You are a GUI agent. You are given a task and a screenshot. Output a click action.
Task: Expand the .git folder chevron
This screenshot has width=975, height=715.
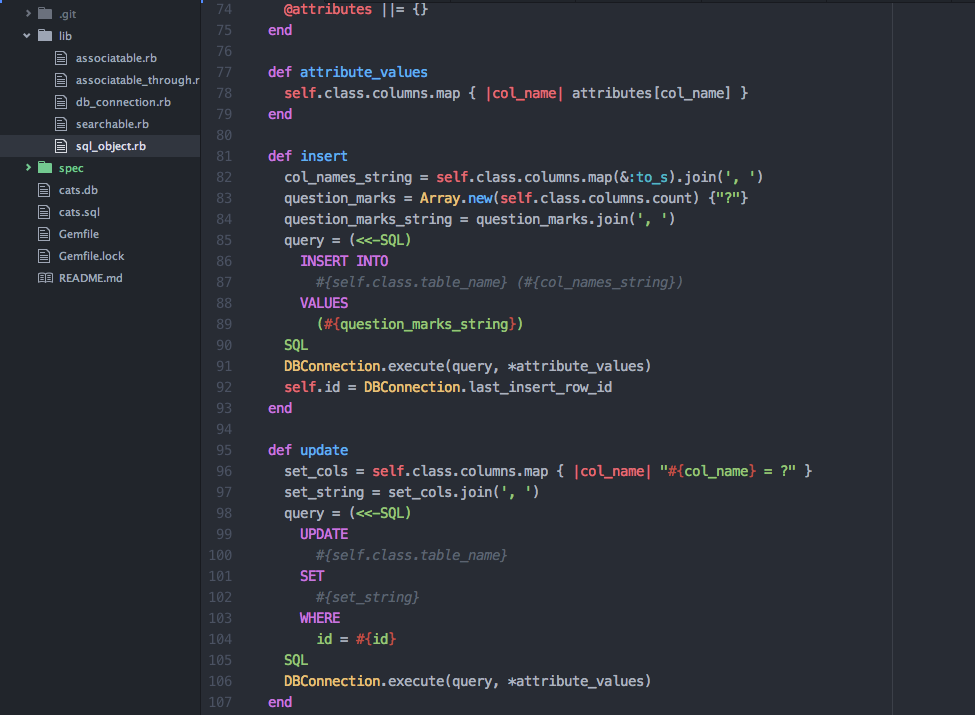click(x=28, y=14)
